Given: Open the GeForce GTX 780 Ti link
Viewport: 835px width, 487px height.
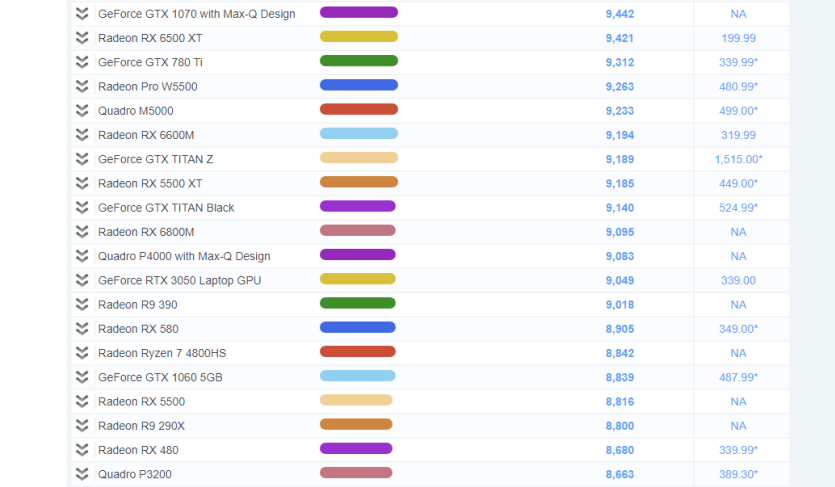Looking at the screenshot, I should [x=150, y=62].
